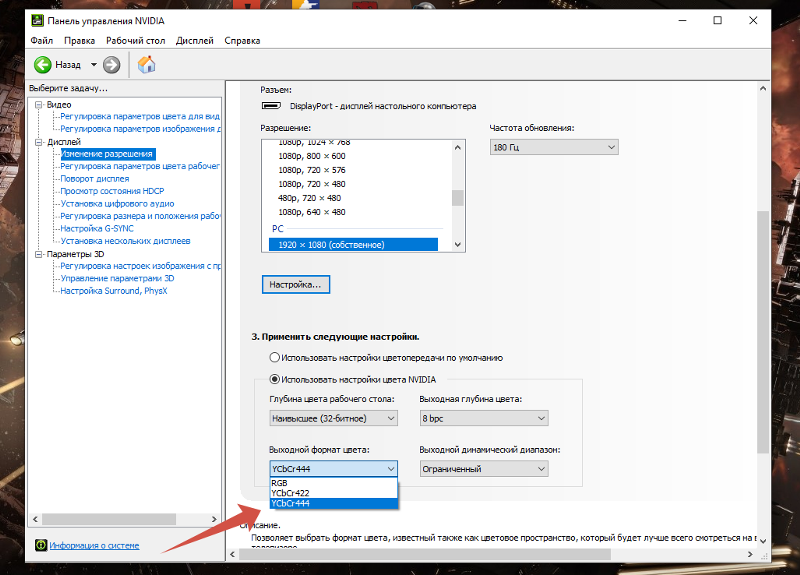Collapse the Дисплей tree node

pos(38,142)
